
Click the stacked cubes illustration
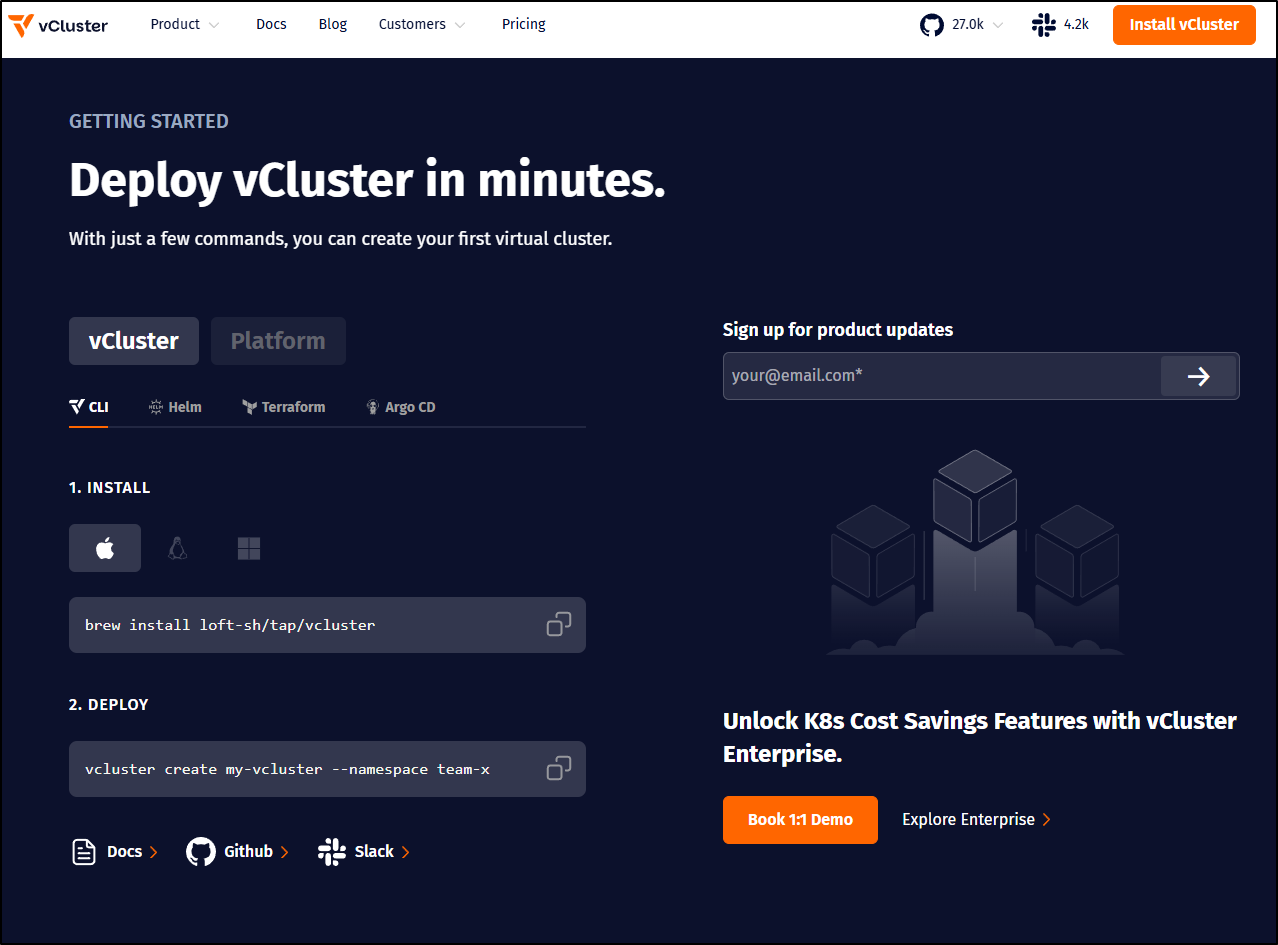click(x=975, y=553)
